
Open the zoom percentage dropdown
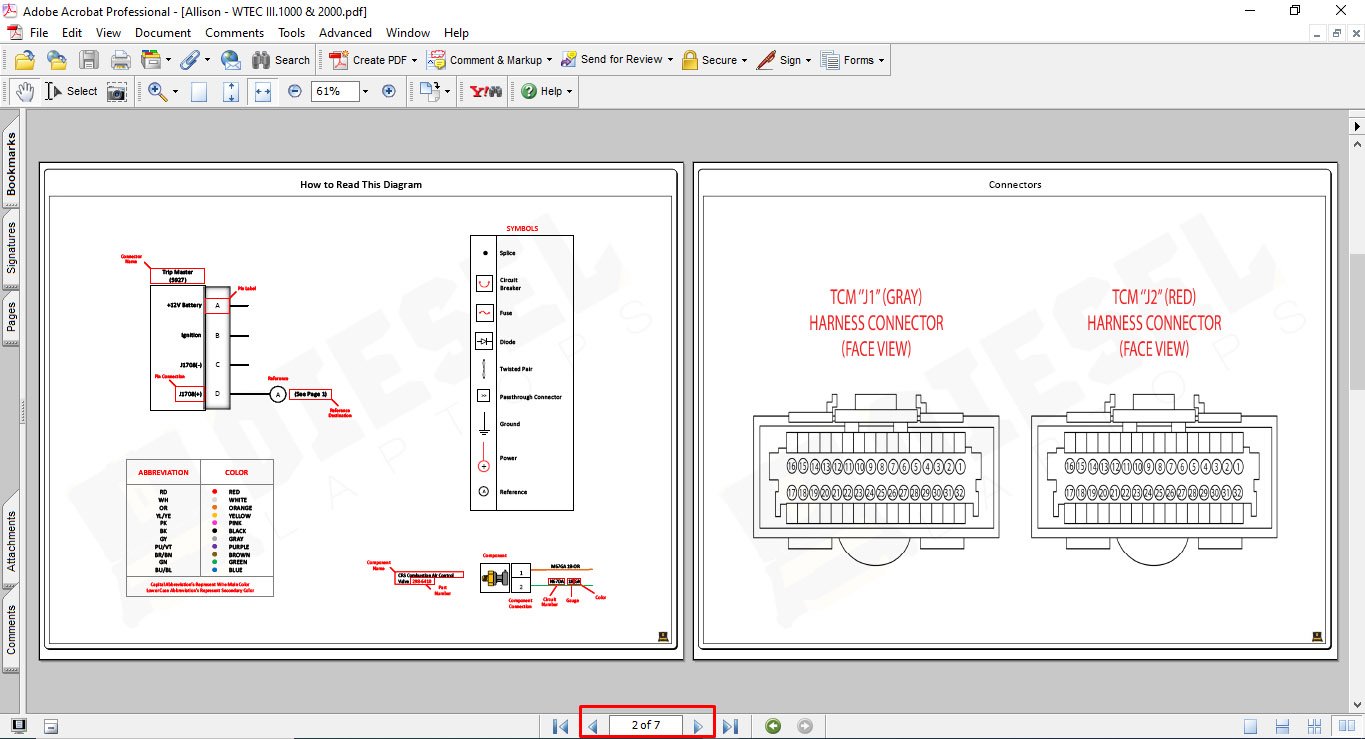click(365, 91)
